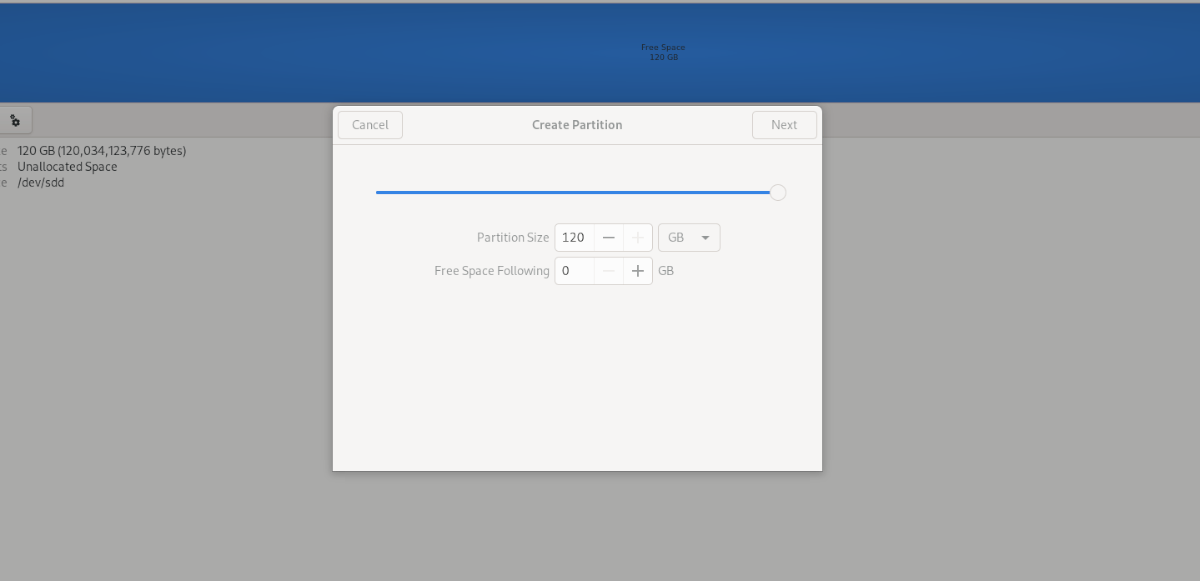Click the Free Space Following label
The image size is (1200, 581).
[x=492, y=271]
